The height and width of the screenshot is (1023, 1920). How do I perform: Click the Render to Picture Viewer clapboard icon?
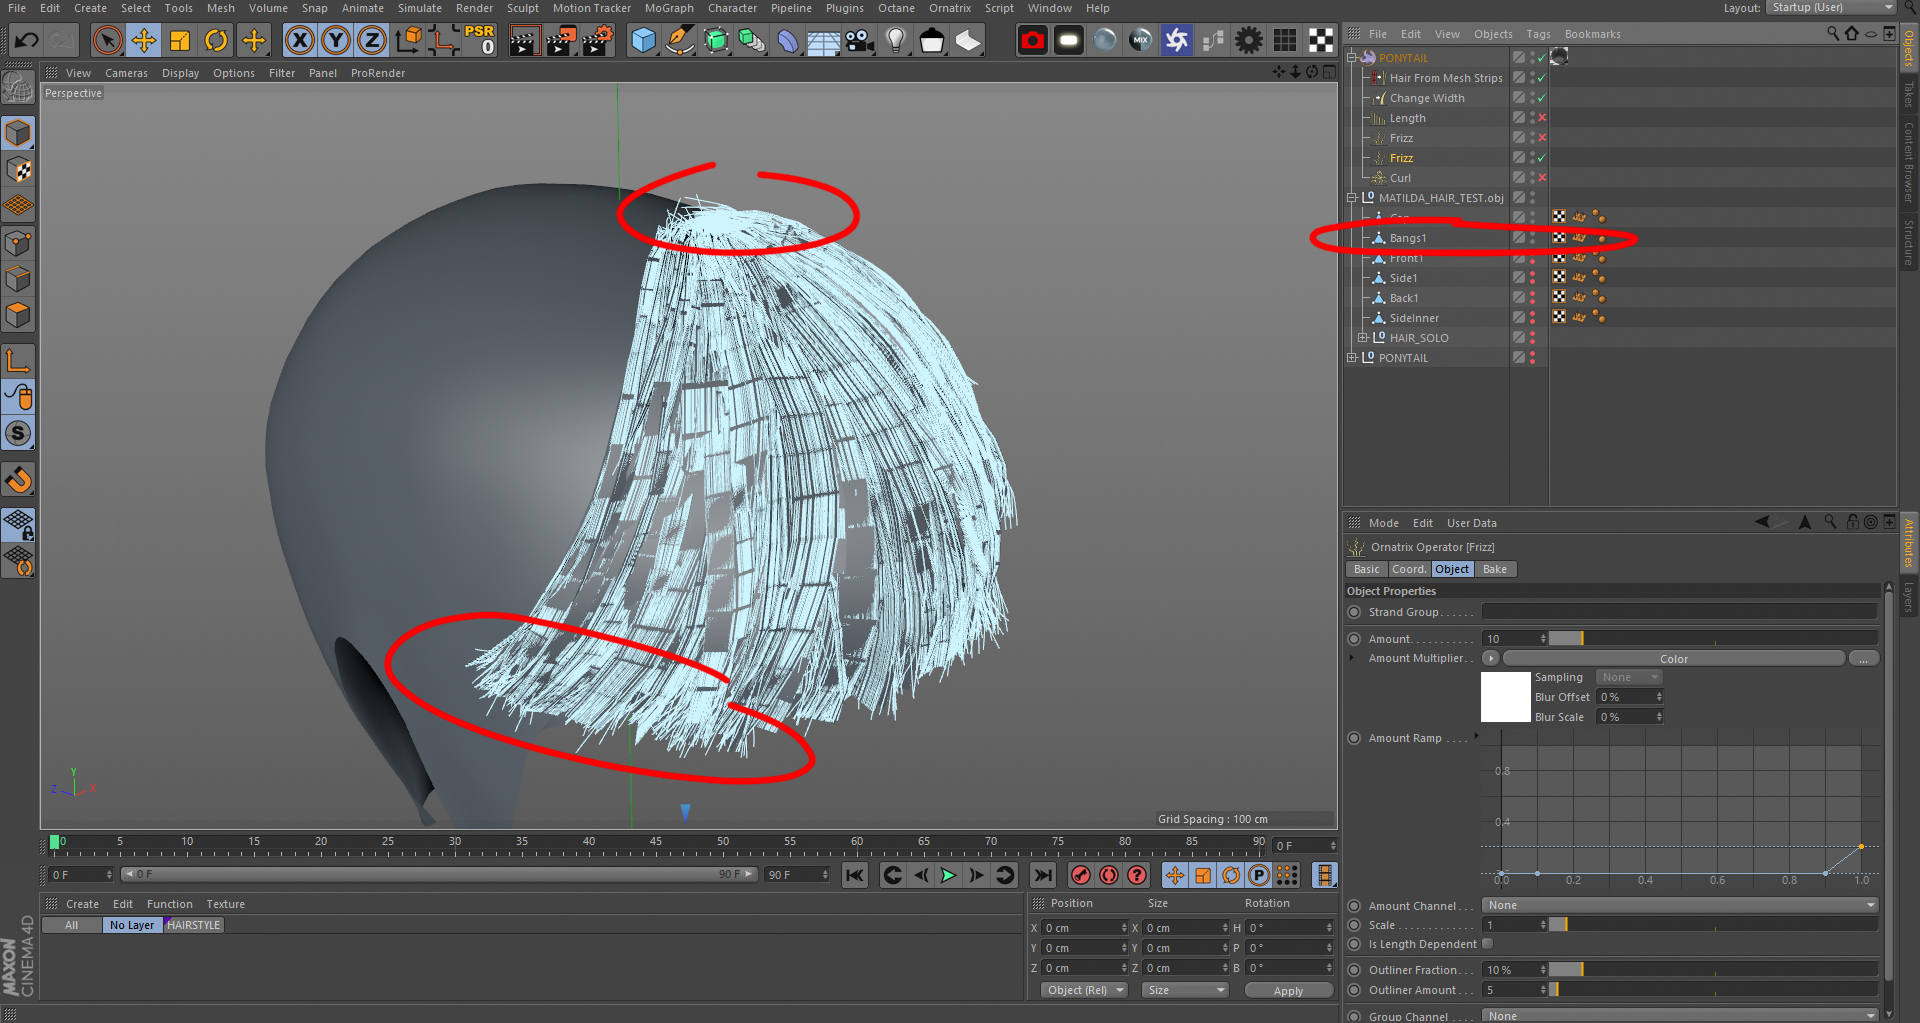point(561,41)
